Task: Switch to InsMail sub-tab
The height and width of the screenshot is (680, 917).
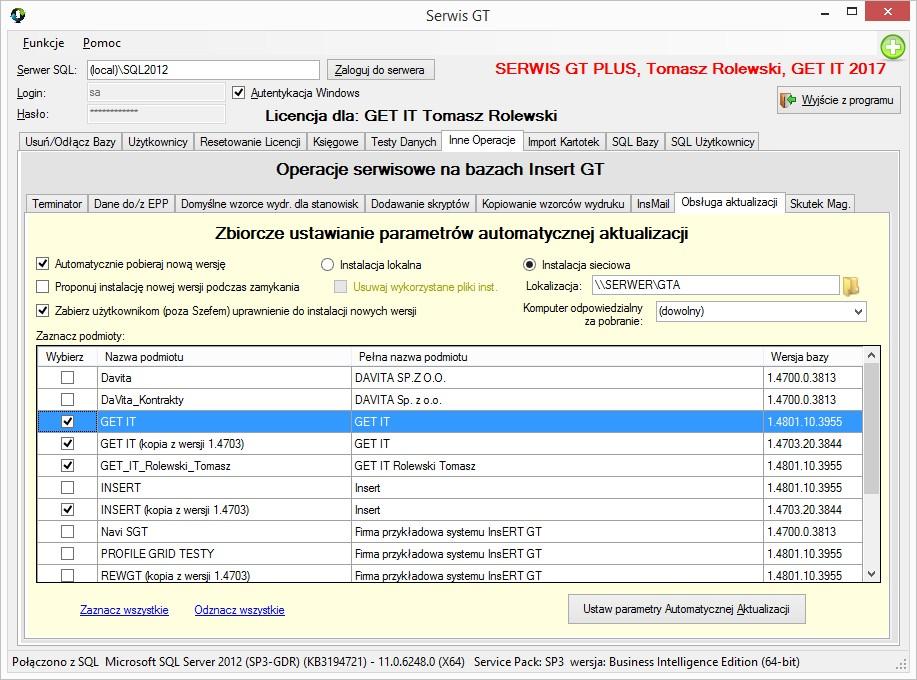Action: point(653,204)
